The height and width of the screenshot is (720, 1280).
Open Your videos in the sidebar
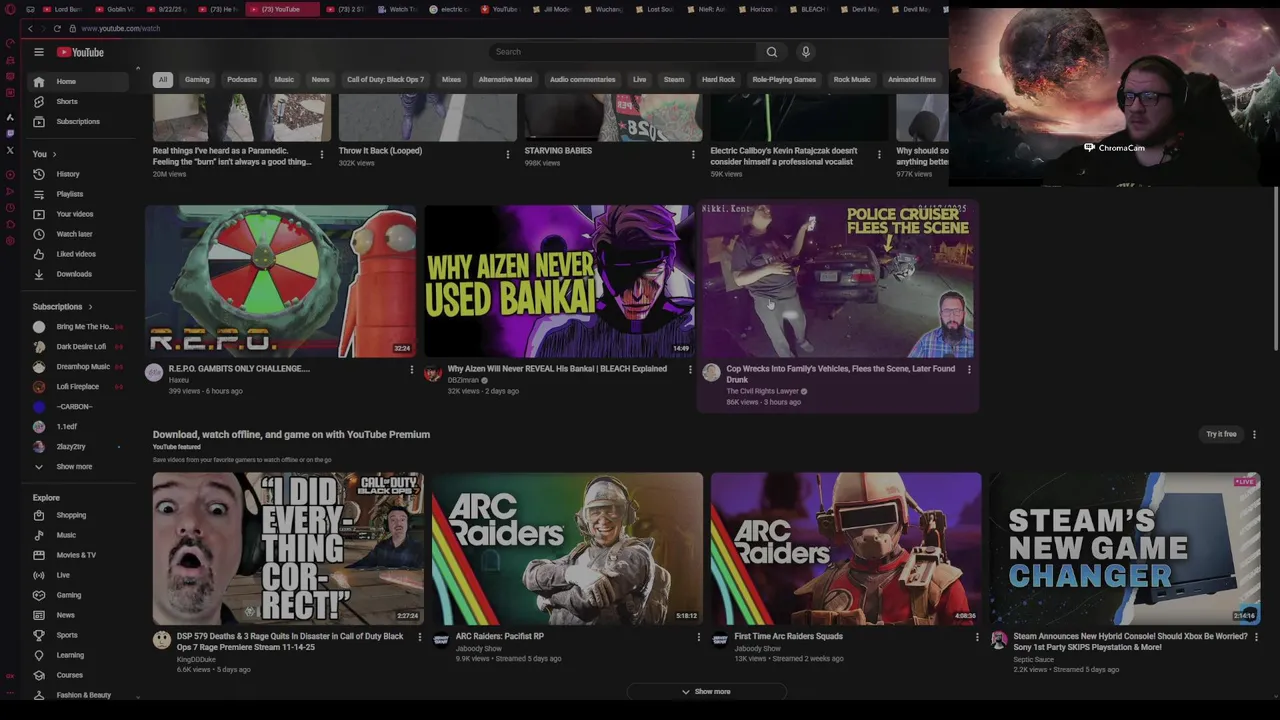click(x=76, y=214)
